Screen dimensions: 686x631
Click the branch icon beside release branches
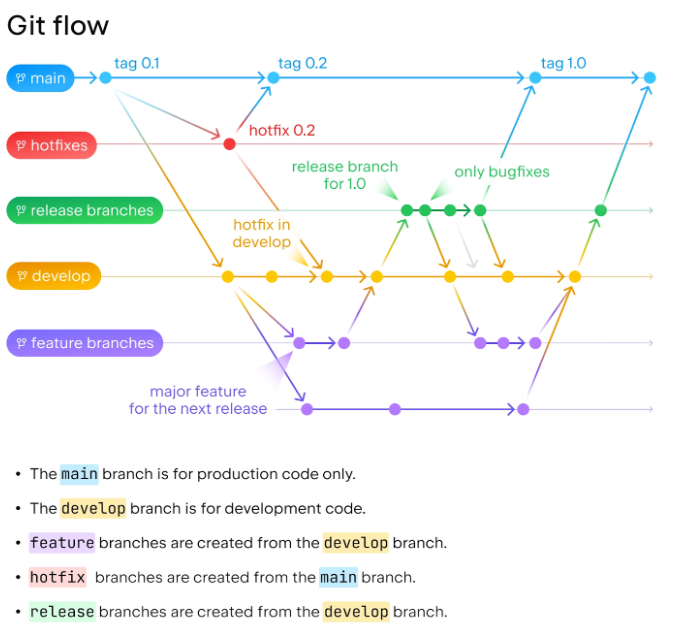pos(20,210)
